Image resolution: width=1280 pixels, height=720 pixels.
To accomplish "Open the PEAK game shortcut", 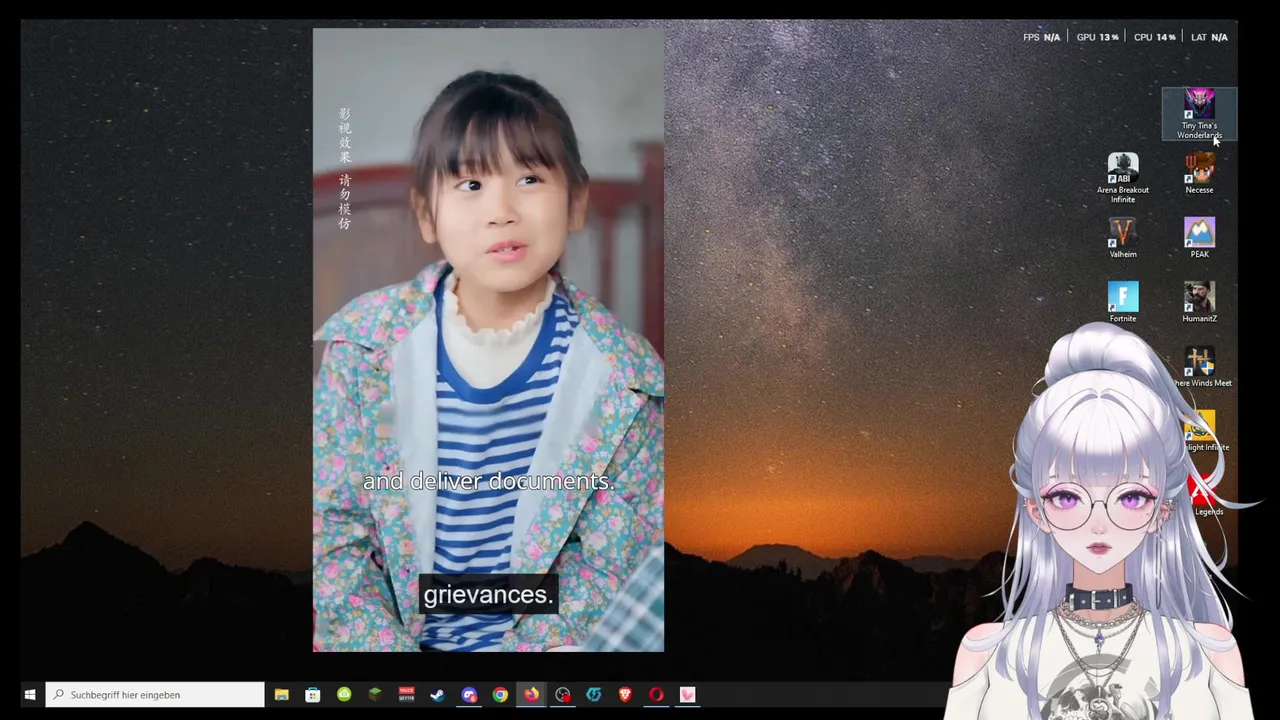I will coord(1199,238).
